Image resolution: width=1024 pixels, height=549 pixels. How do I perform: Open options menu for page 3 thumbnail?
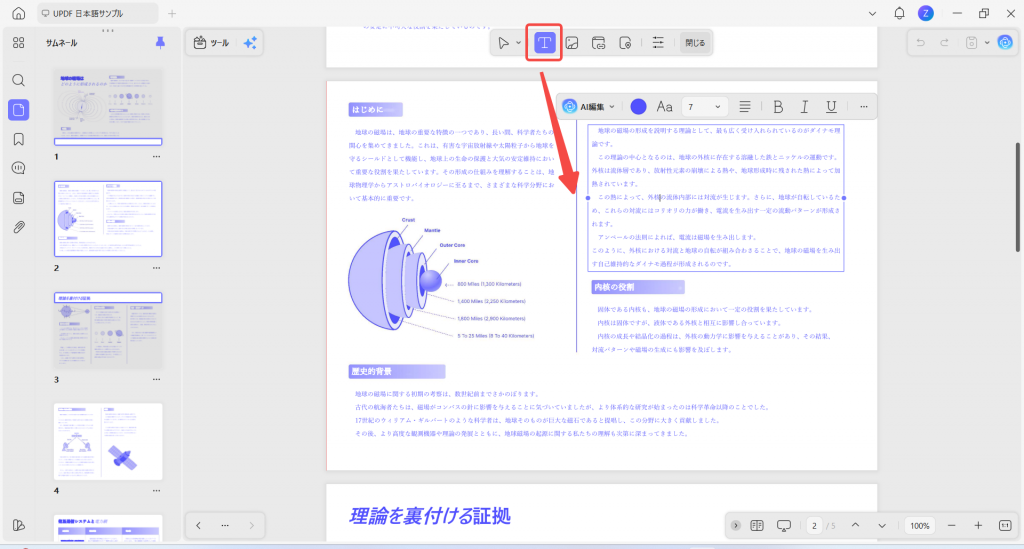pyautogui.click(x=156, y=379)
